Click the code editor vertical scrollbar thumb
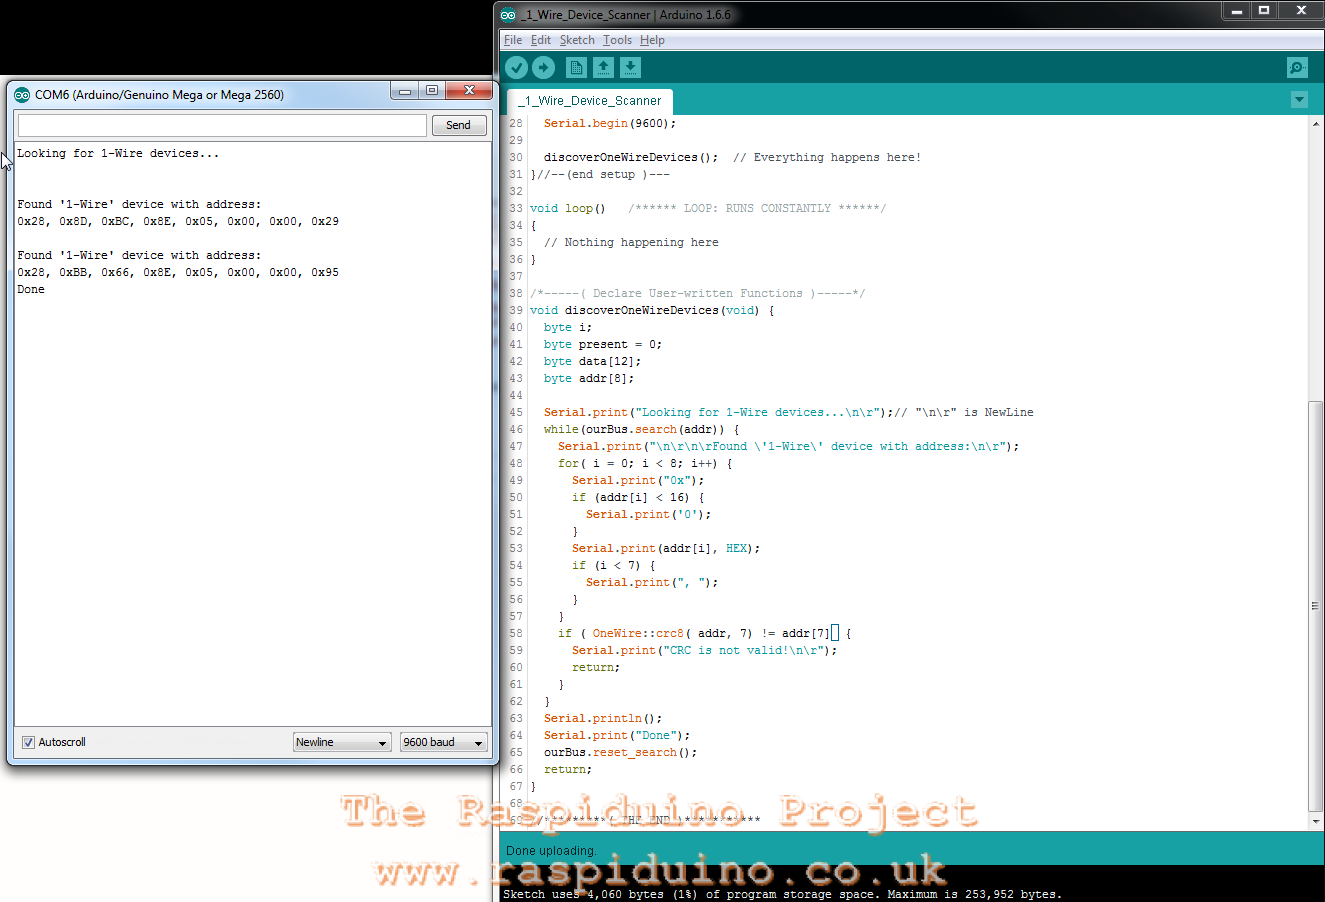 (1315, 605)
